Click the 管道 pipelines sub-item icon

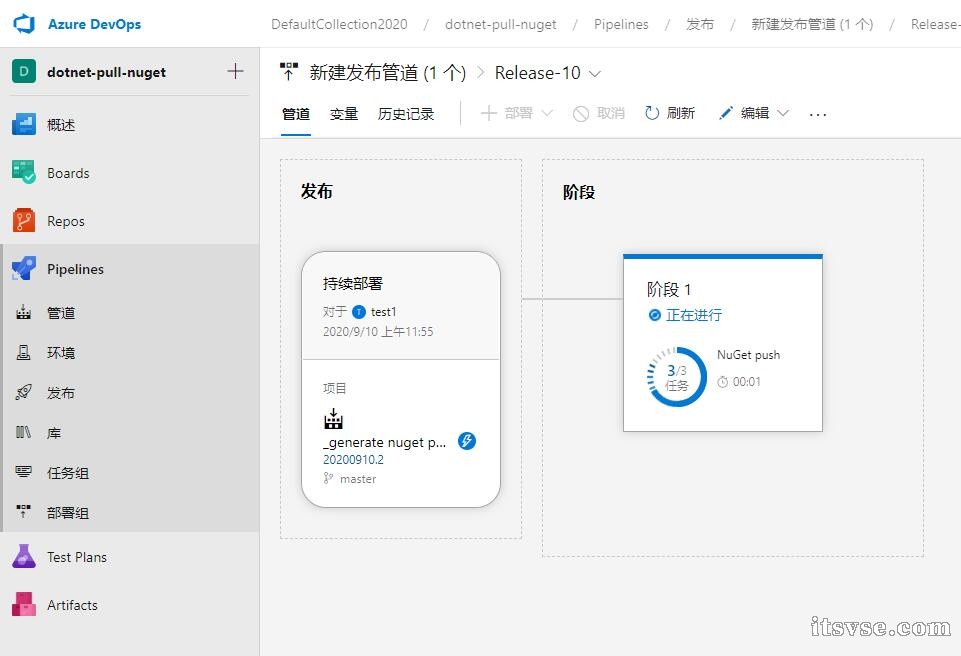(x=23, y=312)
